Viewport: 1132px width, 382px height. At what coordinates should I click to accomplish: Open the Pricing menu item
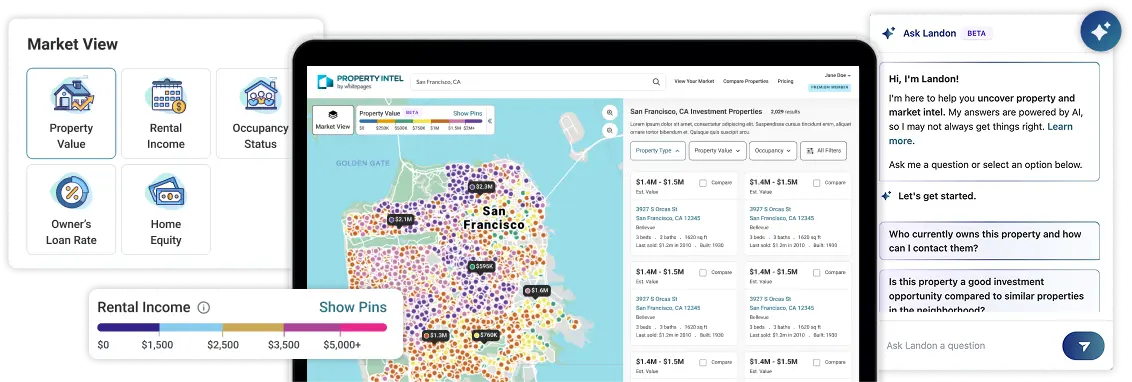click(785, 82)
